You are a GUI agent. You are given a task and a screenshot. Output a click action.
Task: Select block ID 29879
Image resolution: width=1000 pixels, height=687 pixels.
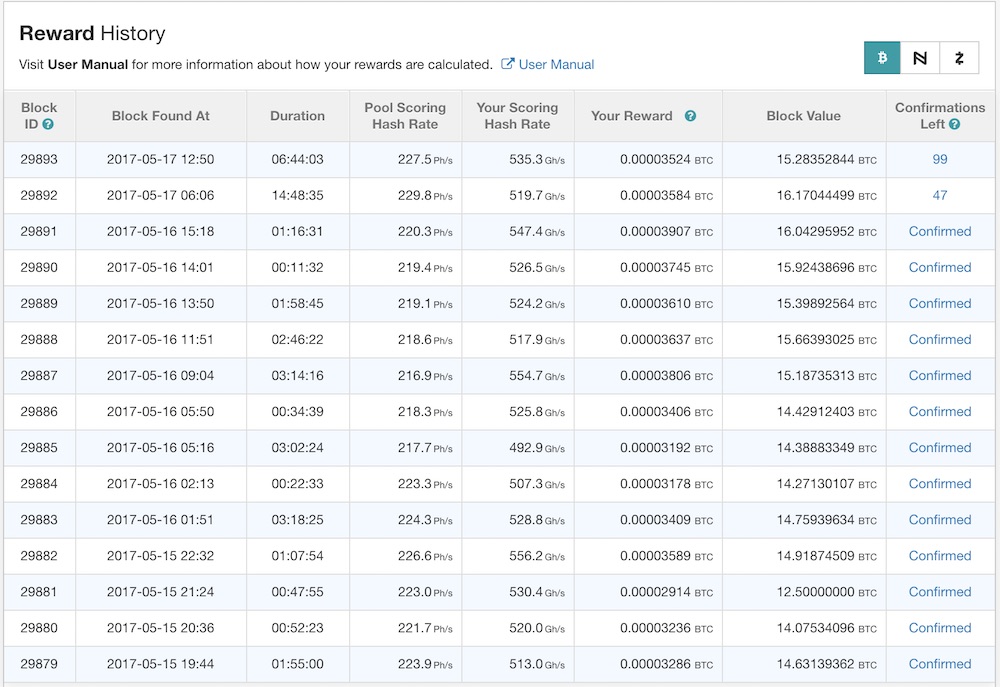[x=39, y=664]
